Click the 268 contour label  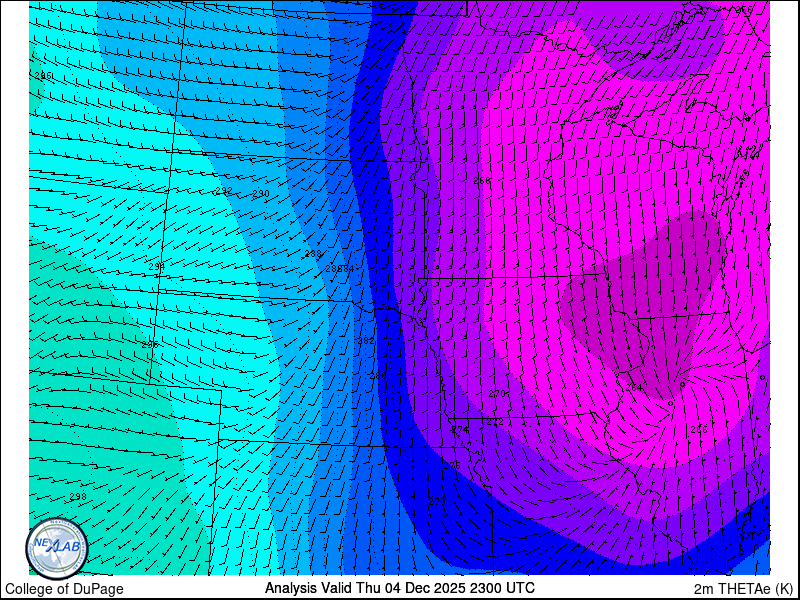pyautogui.click(x=482, y=181)
